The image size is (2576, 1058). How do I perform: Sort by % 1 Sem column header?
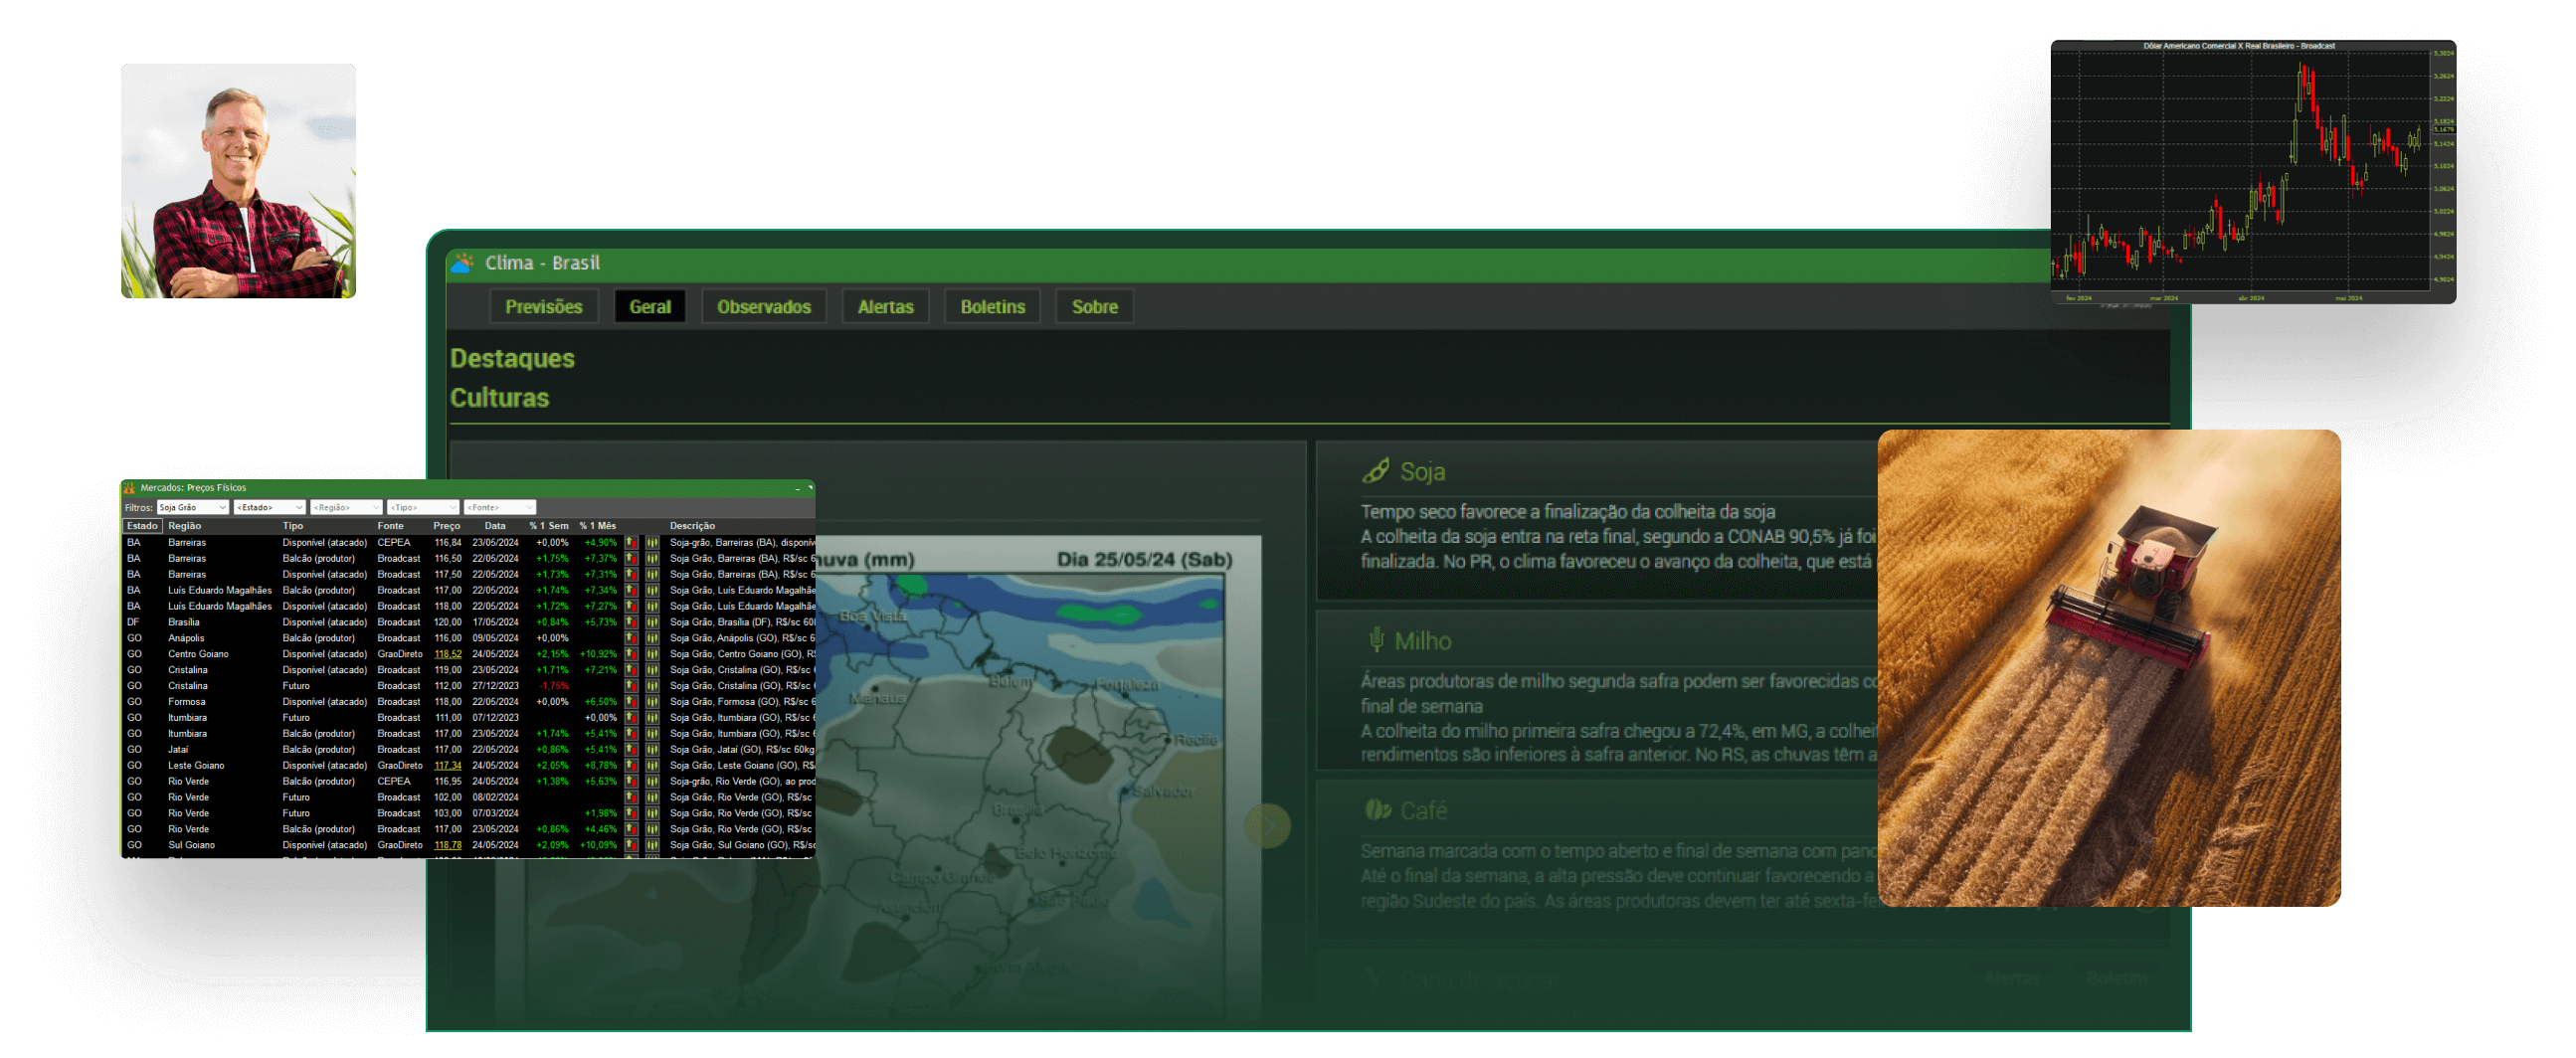pyautogui.click(x=549, y=526)
